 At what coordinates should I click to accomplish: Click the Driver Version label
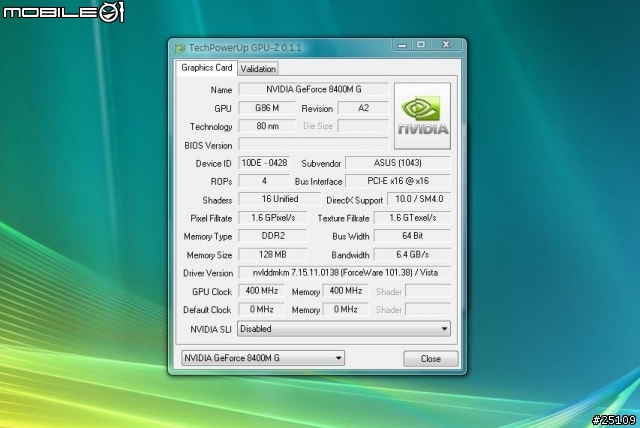pos(208,273)
